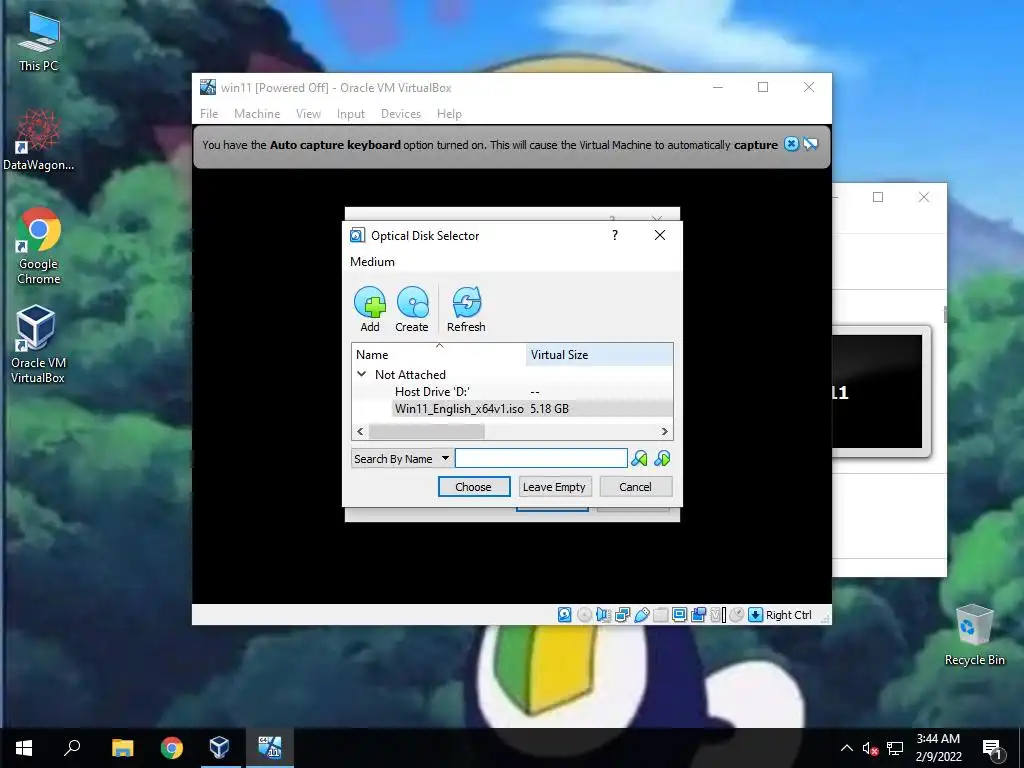This screenshot has width=1024, height=768.
Task: Open the Devices menu
Action: pos(401,114)
